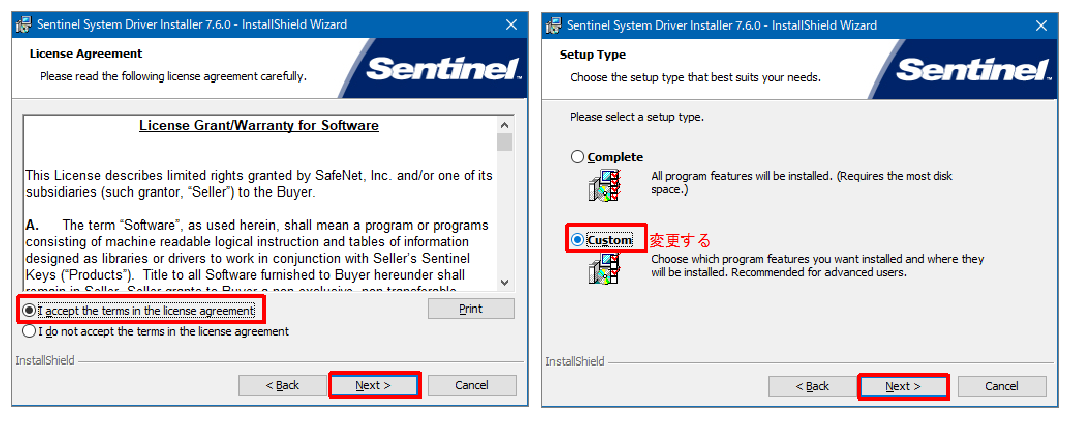Click the license text scrollbar down arrow
This screenshot has width=1072, height=423.
pyautogui.click(x=505, y=282)
